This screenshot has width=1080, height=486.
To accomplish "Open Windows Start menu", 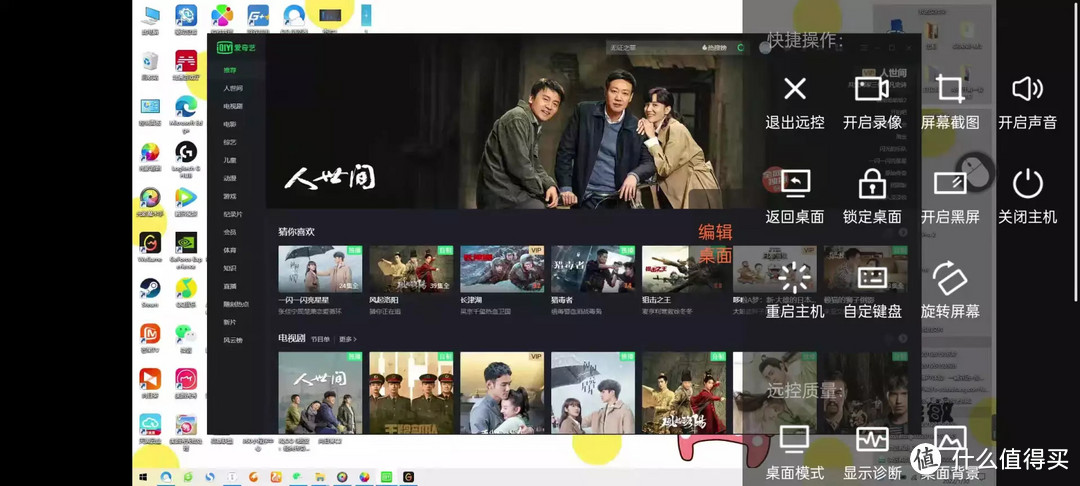I will 144,477.
